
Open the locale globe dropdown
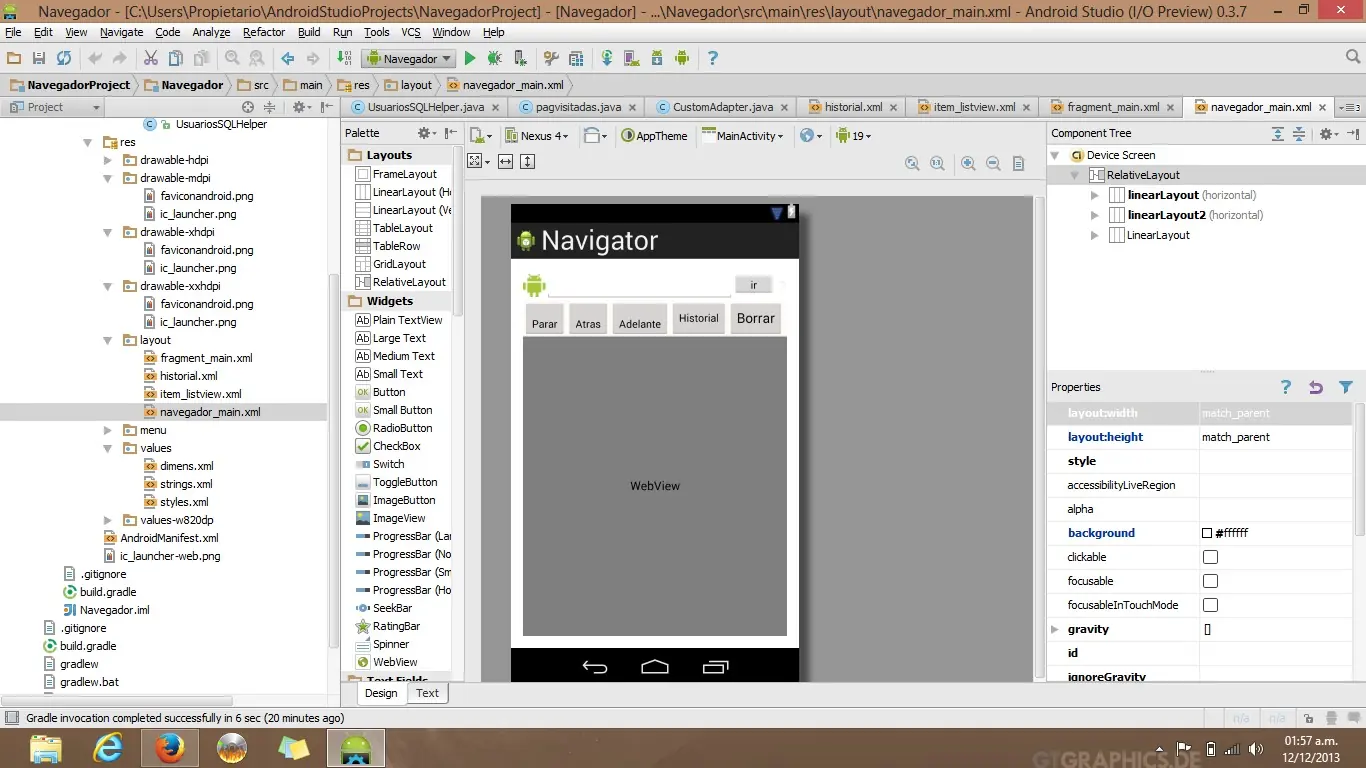(811, 136)
